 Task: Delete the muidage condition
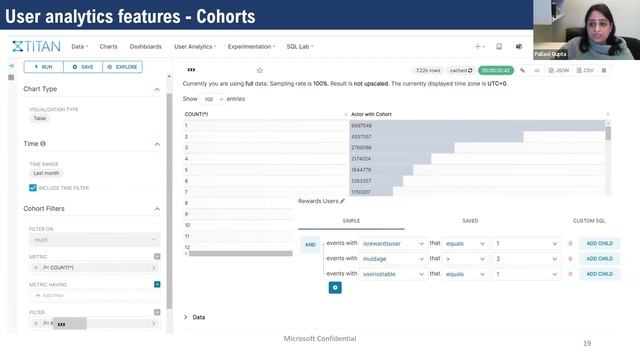click(570, 259)
